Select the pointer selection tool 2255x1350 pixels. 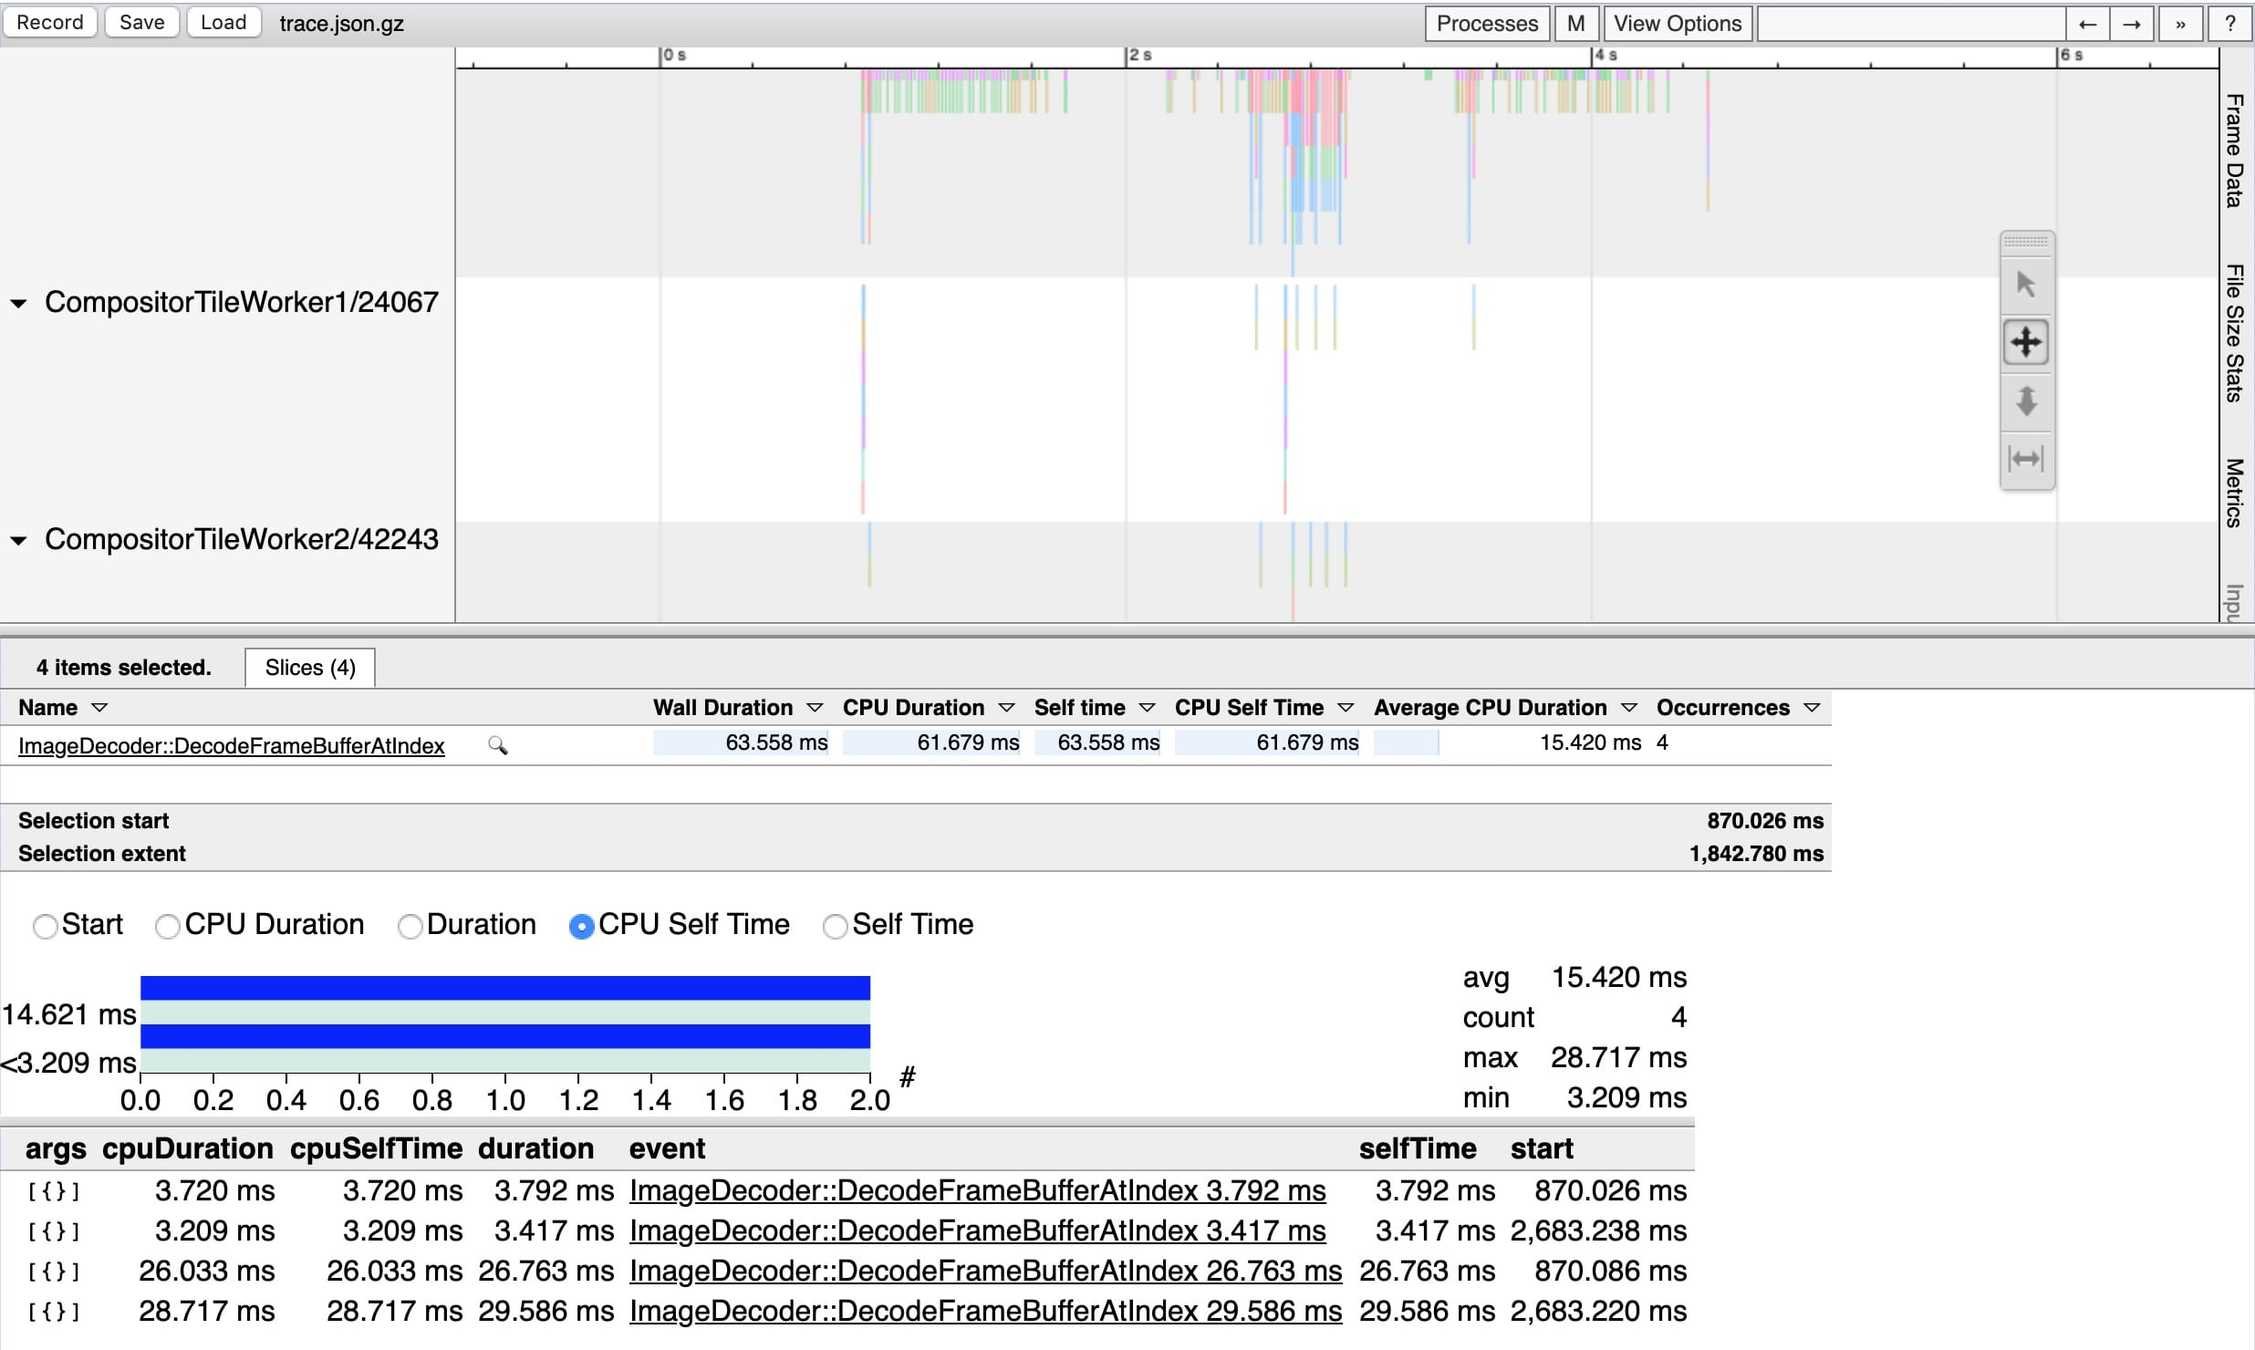point(2026,285)
